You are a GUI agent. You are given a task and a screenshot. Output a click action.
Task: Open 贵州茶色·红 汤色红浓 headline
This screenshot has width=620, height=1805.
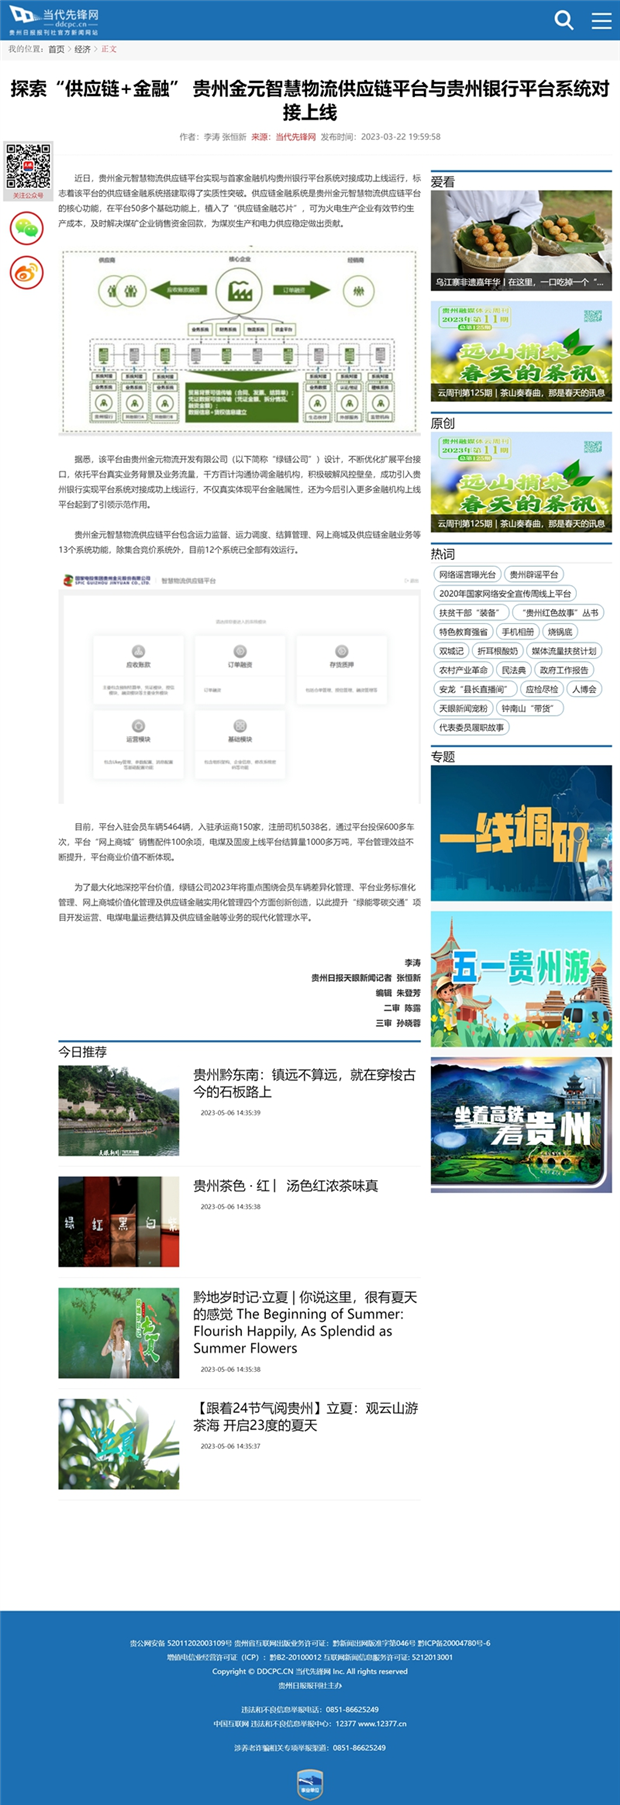click(x=286, y=1186)
